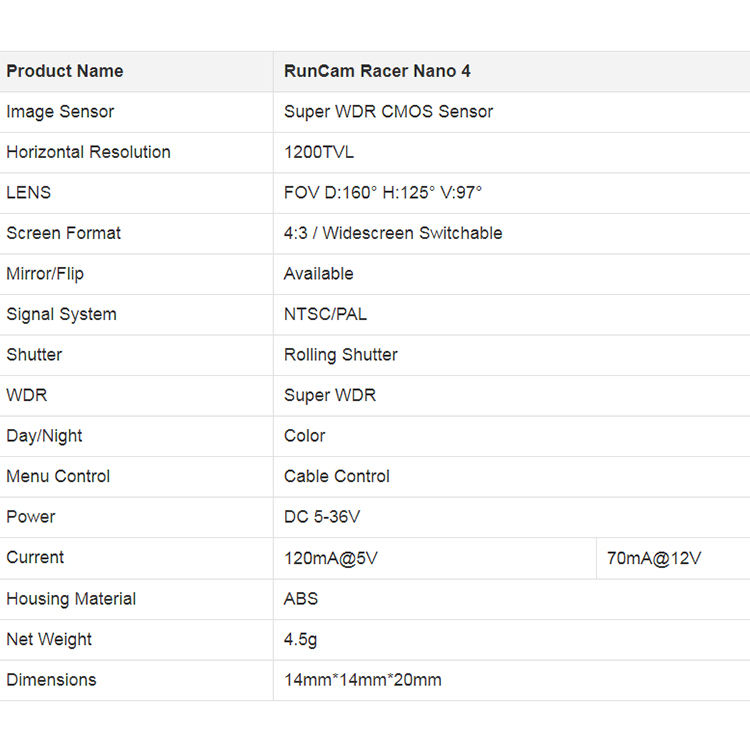Click the Housing Material label
This screenshot has width=750, height=750.
point(71,599)
